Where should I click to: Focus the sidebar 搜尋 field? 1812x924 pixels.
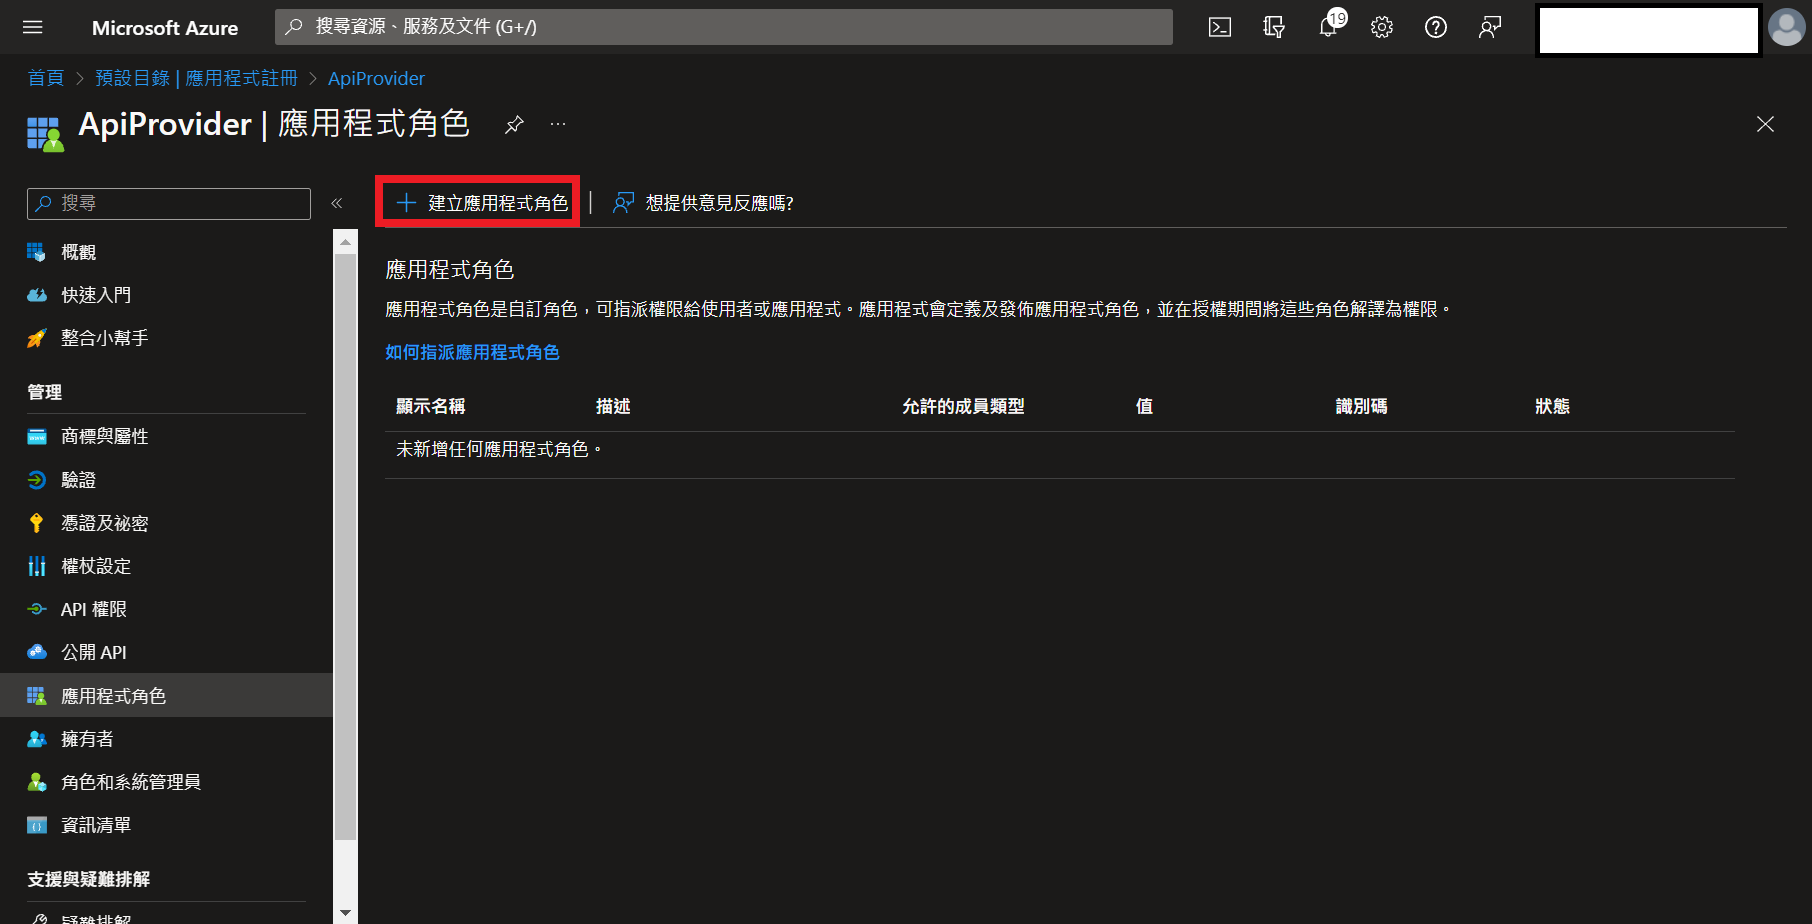coord(169,203)
